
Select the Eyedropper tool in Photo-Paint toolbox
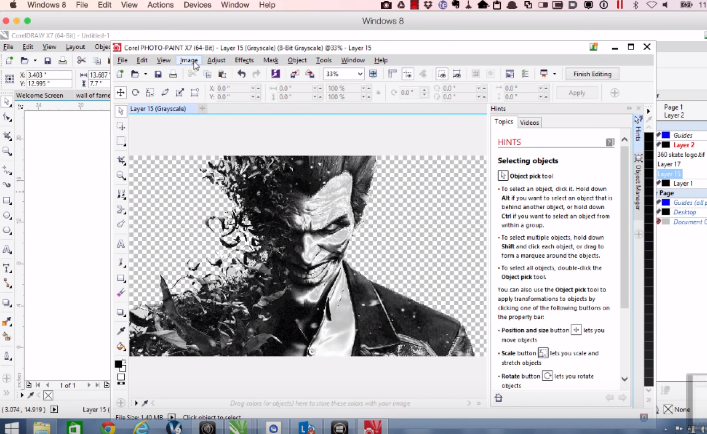pyautogui.click(x=121, y=330)
